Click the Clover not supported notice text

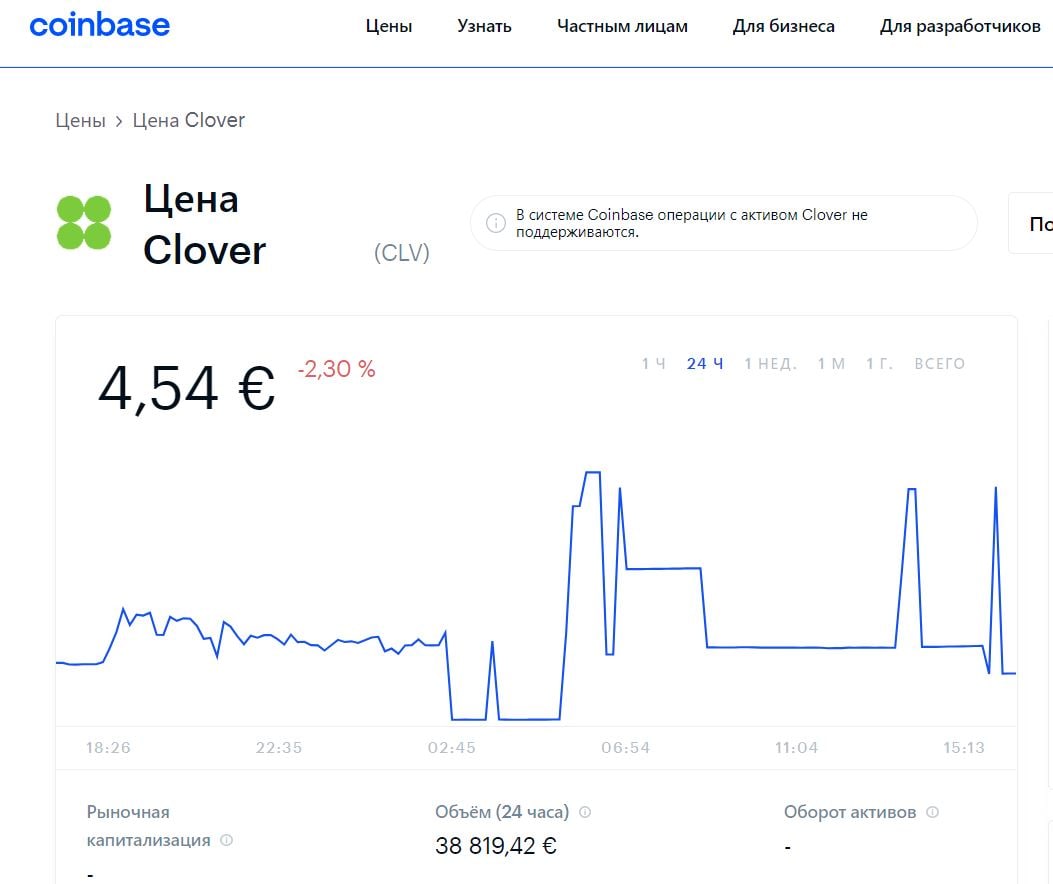pos(692,223)
